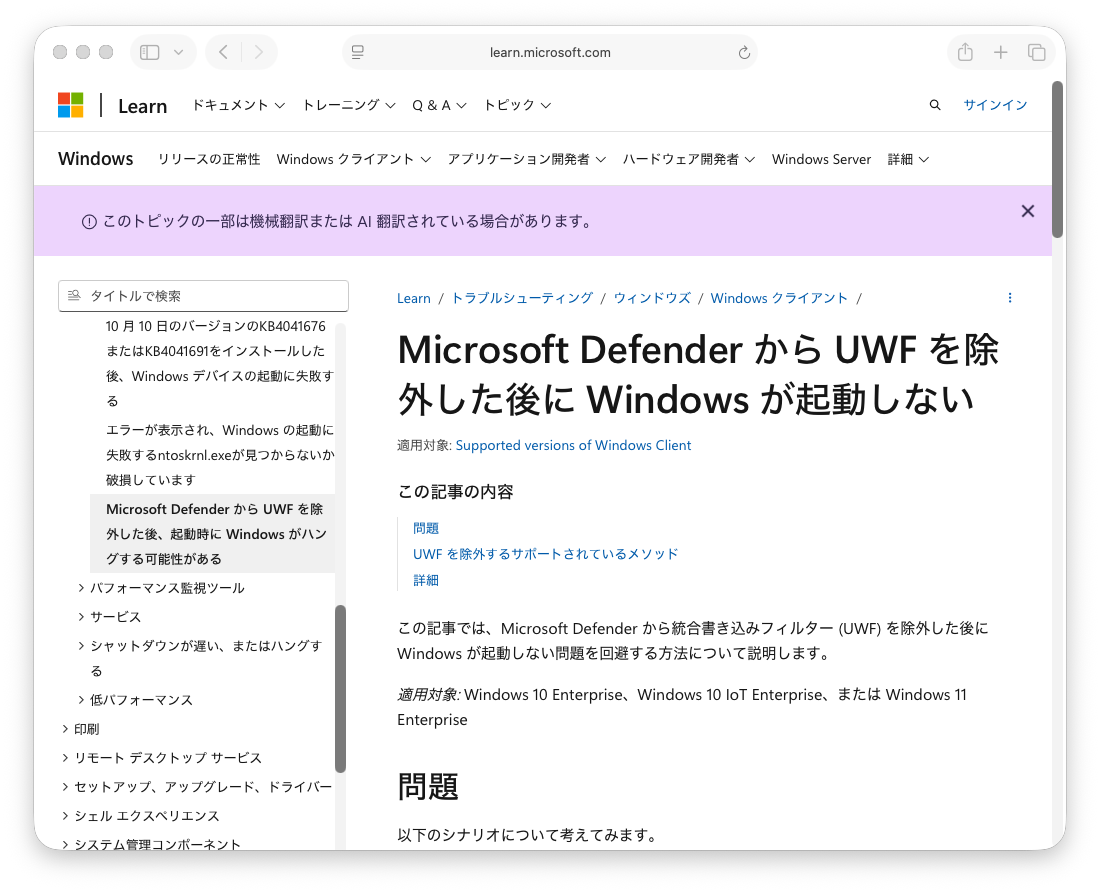Open the Windows クライアント dropdown

click(353, 159)
